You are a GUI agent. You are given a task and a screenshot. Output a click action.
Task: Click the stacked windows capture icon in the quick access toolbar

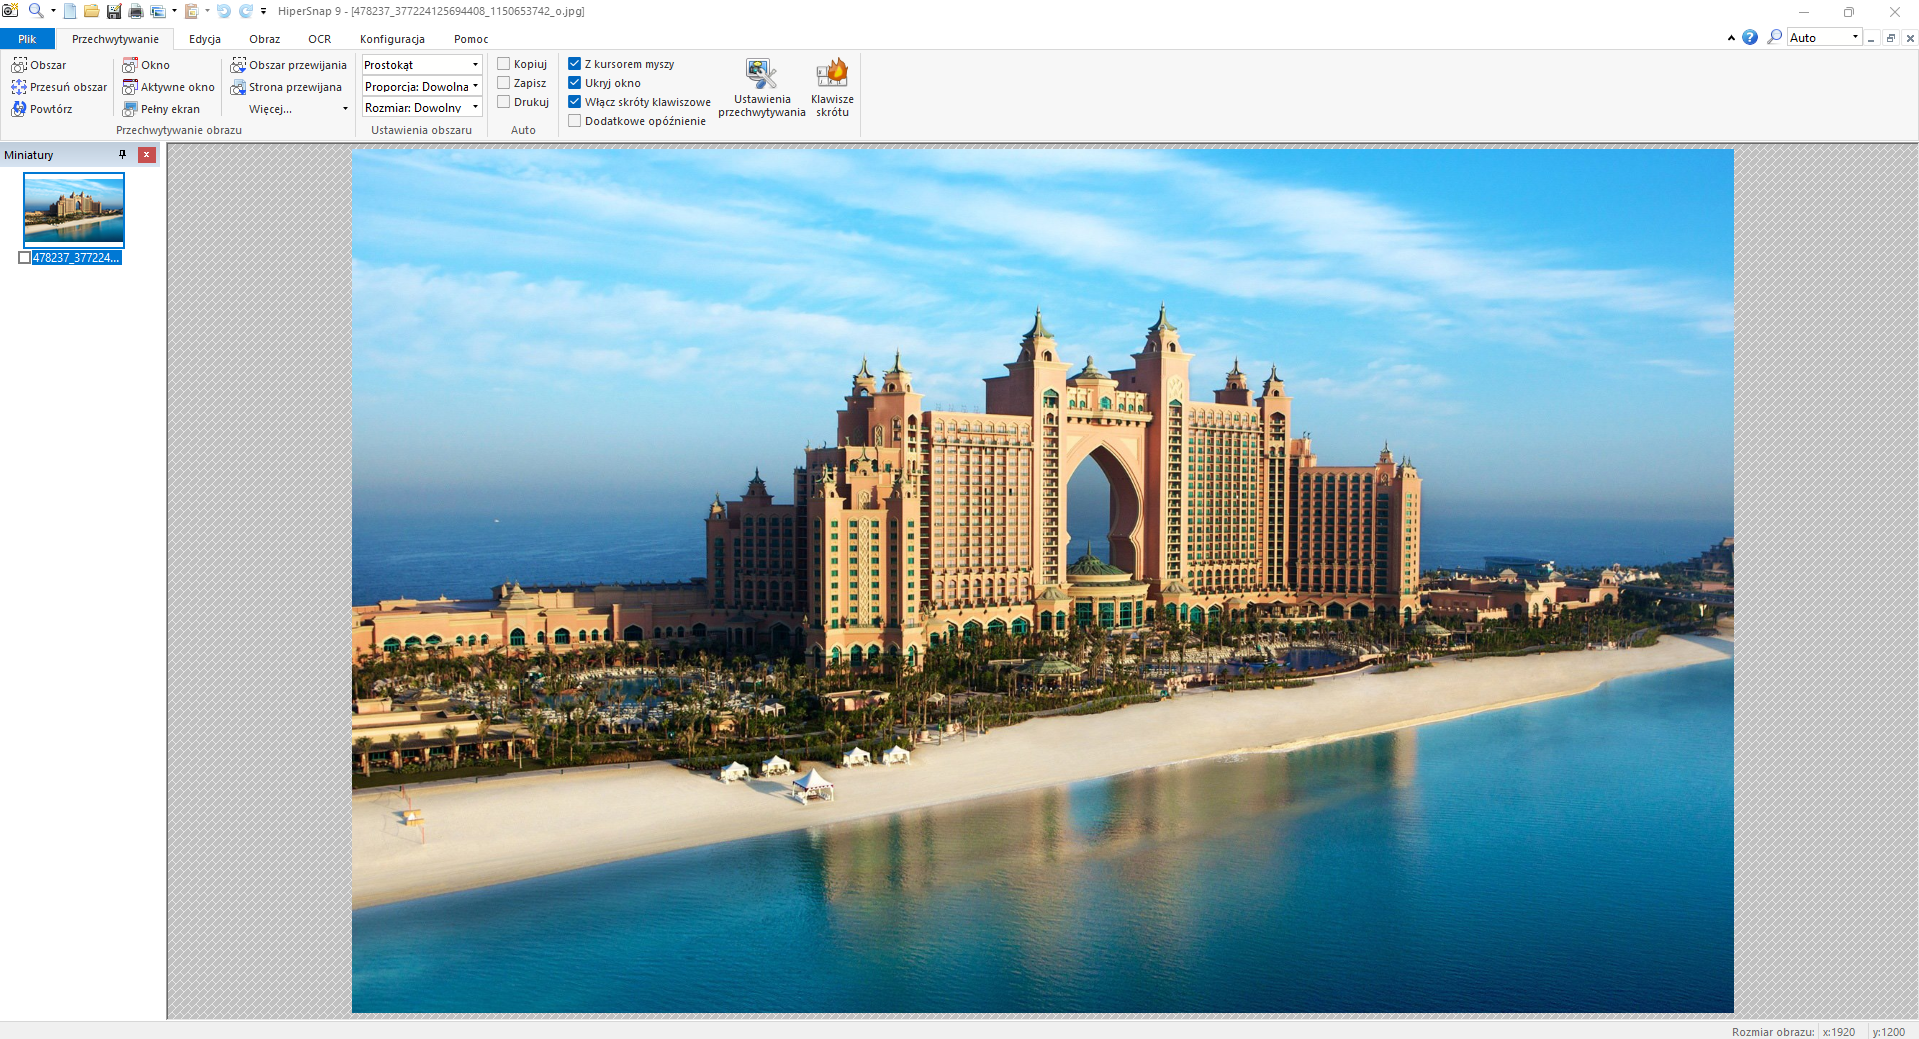158,11
